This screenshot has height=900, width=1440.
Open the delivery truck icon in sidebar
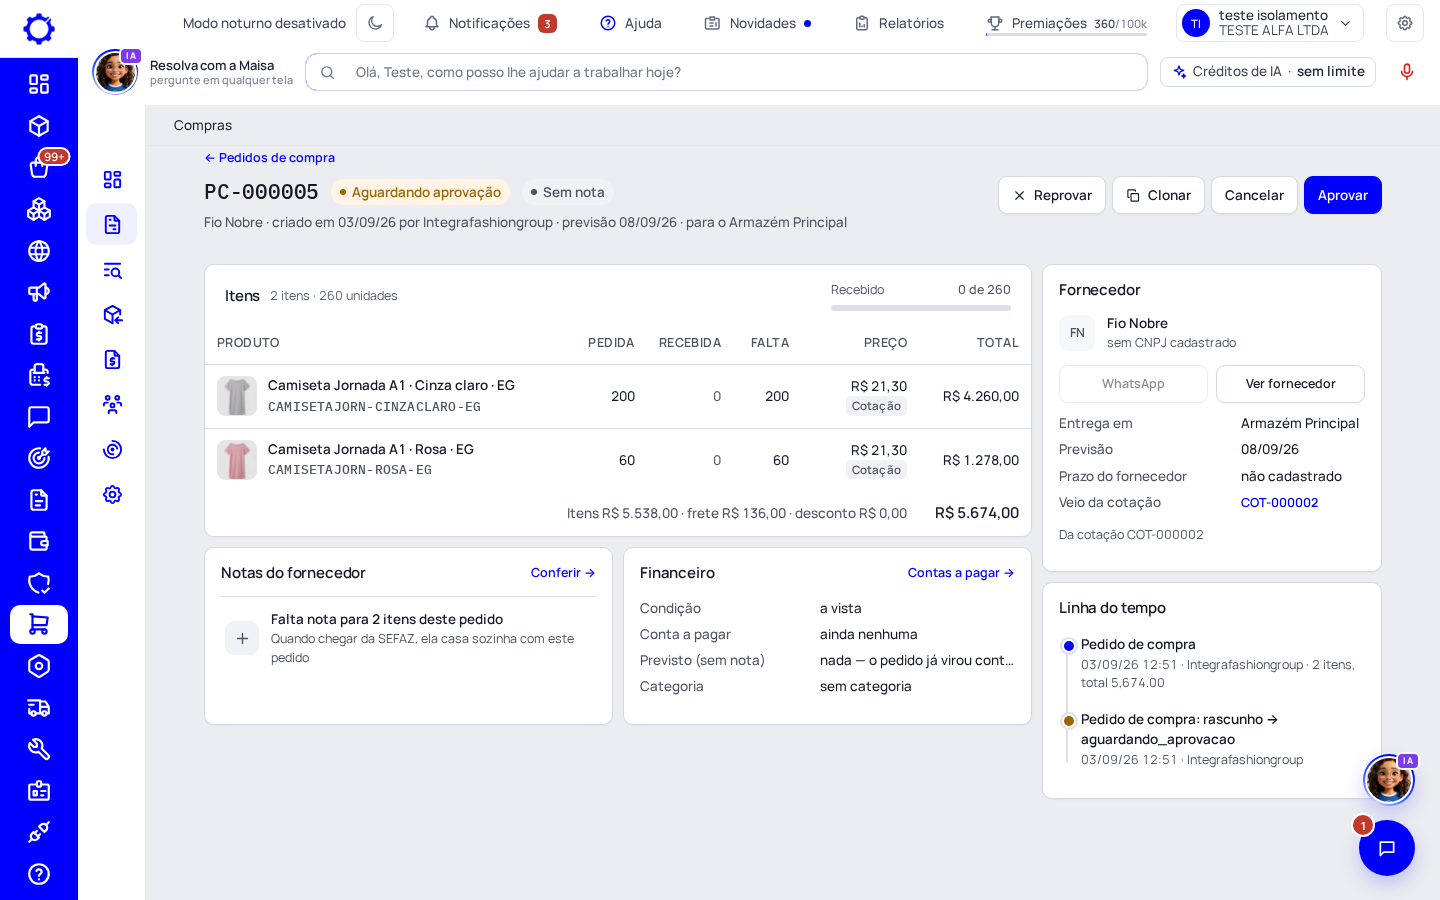click(39, 708)
